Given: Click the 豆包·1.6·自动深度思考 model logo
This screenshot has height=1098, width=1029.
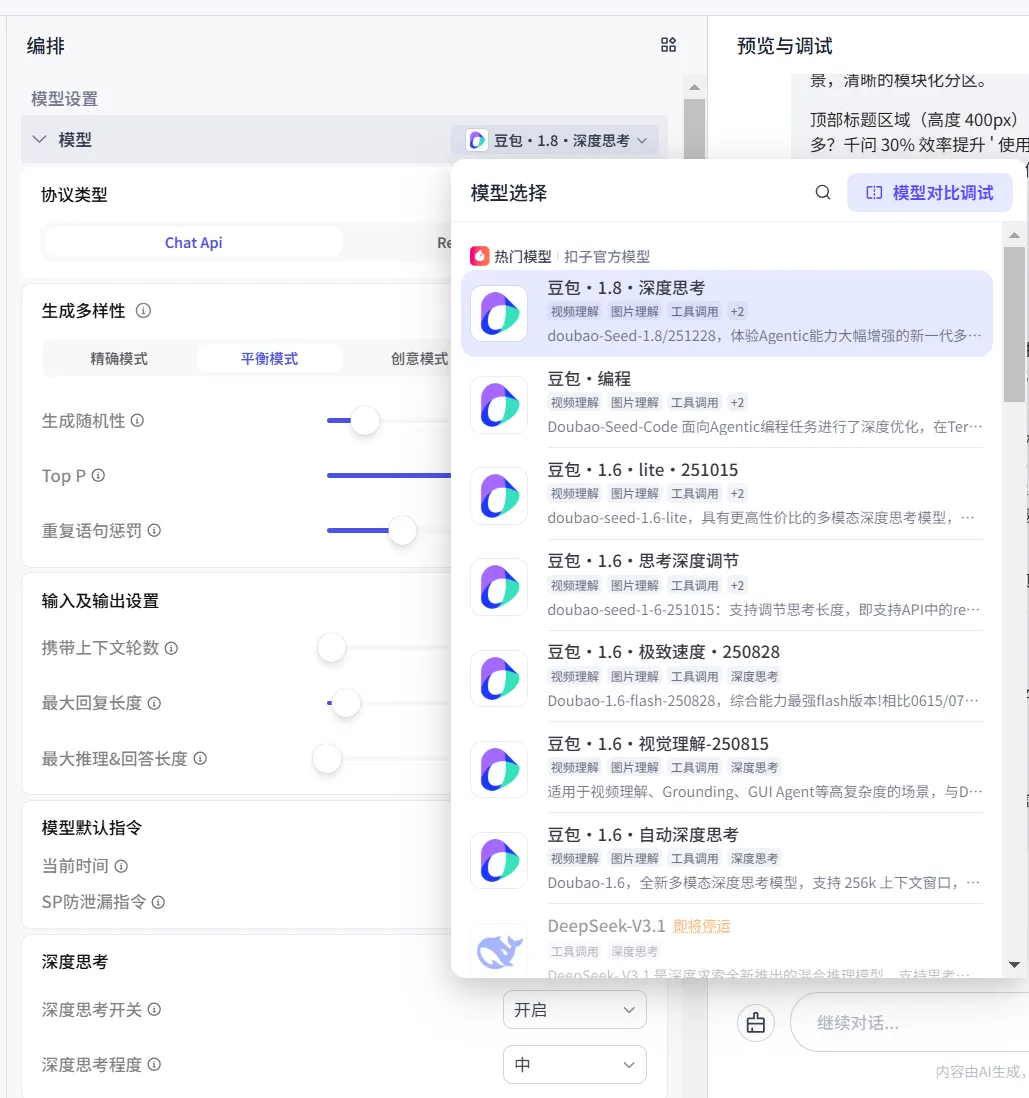Looking at the screenshot, I should tap(499, 860).
